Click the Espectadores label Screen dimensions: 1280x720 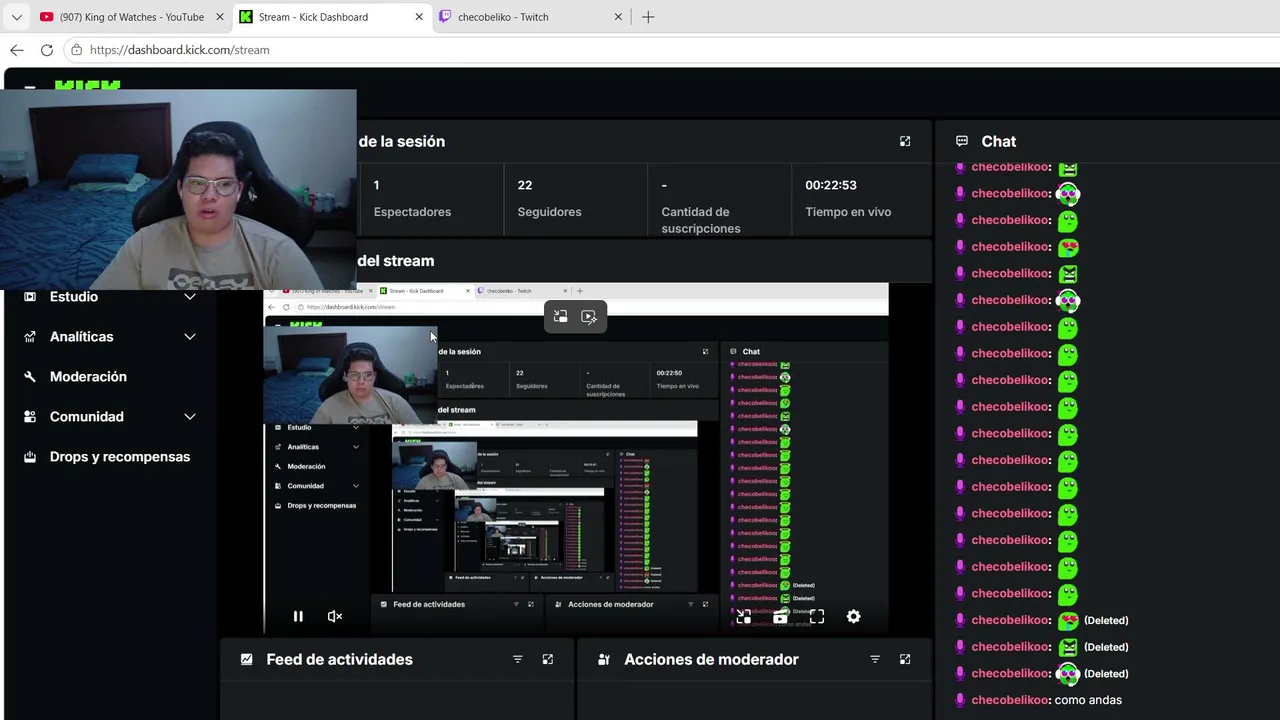(x=412, y=212)
